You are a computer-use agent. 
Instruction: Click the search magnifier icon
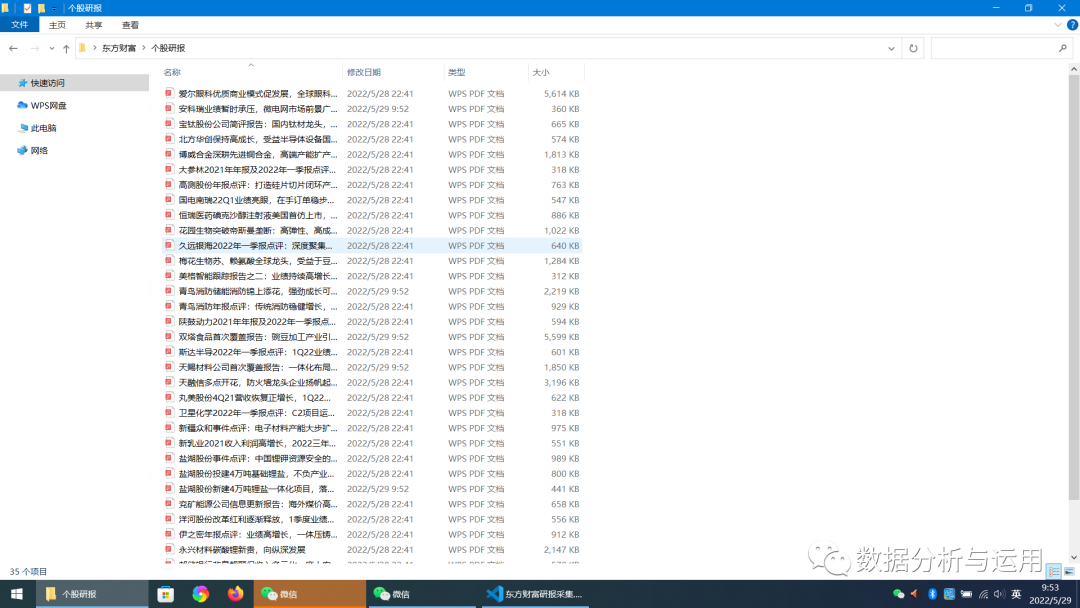coord(1063,48)
